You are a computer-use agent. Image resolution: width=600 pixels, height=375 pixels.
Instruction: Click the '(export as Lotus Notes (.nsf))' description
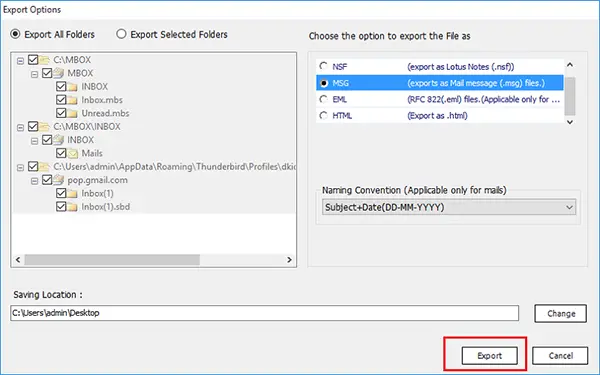pos(460,67)
